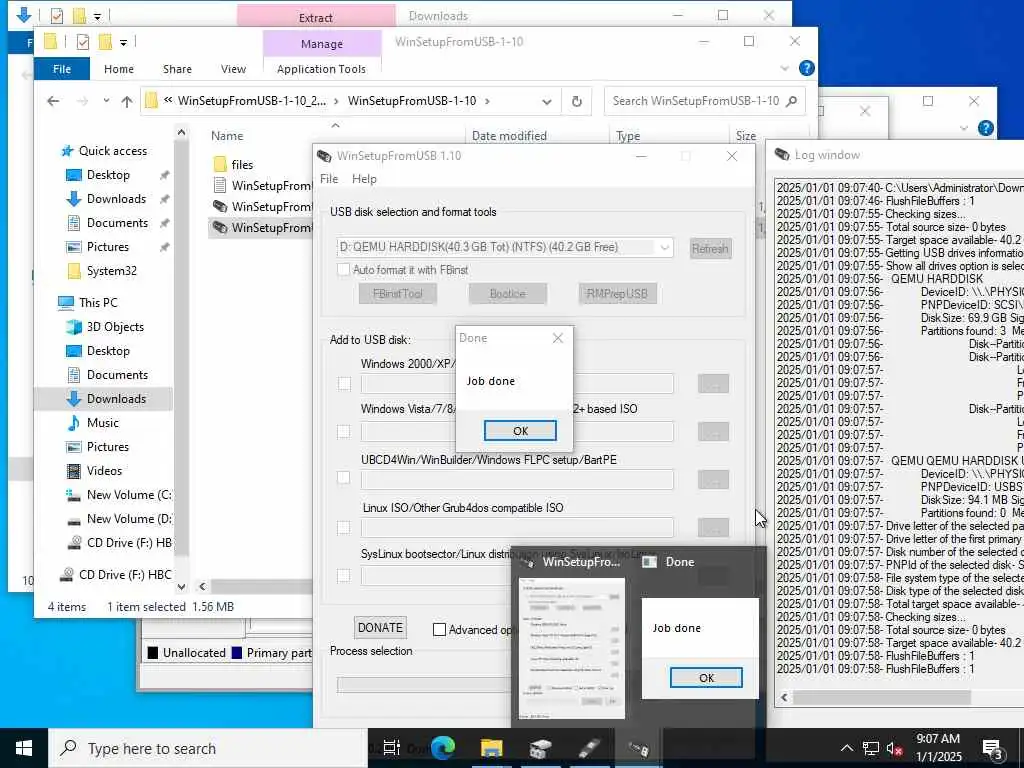Browse for Windows 2000/XP source folder
This screenshot has width=1024, height=768.
tap(713, 384)
